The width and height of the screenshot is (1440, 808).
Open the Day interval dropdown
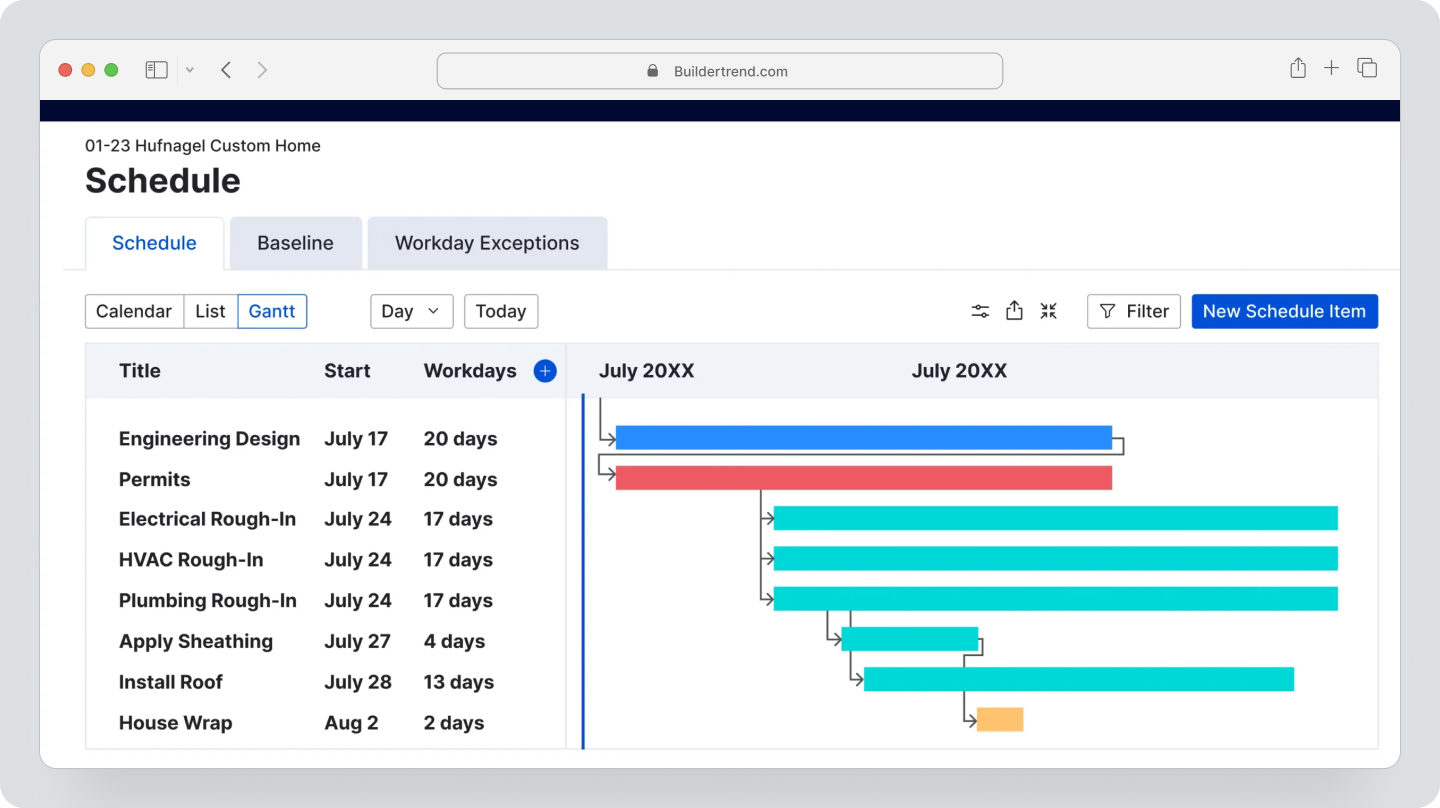coord(411,311)
